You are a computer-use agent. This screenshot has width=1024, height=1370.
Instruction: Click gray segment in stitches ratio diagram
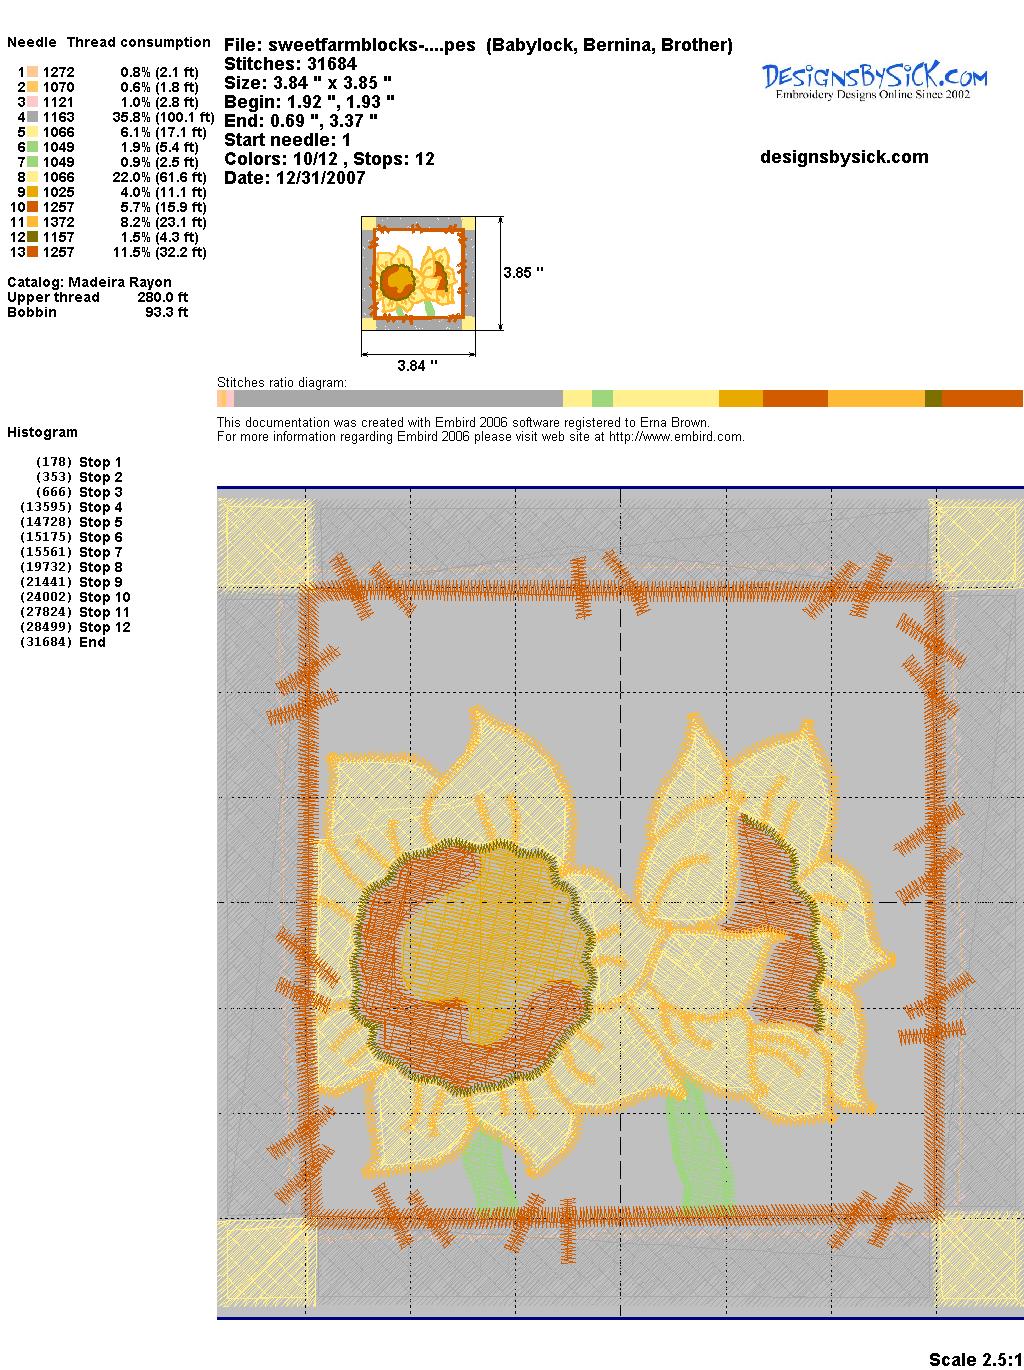pos(400,398)
